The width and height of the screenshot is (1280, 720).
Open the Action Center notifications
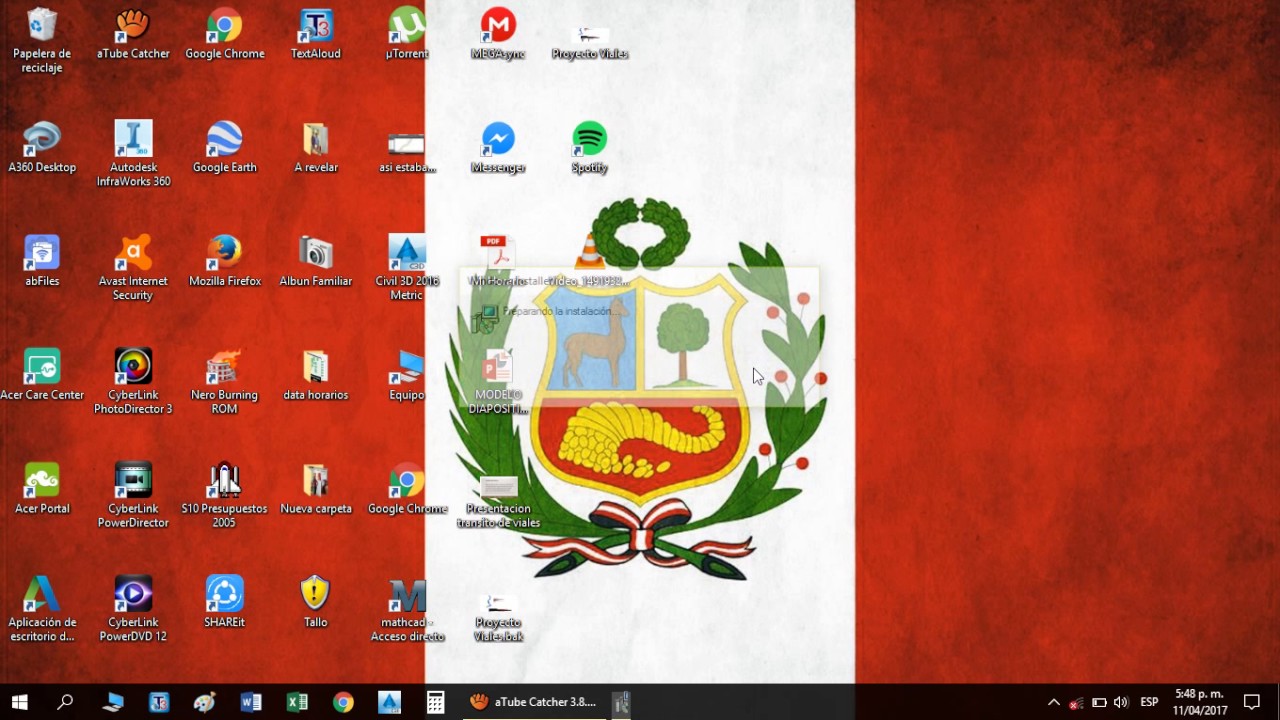pos(1252,702)
